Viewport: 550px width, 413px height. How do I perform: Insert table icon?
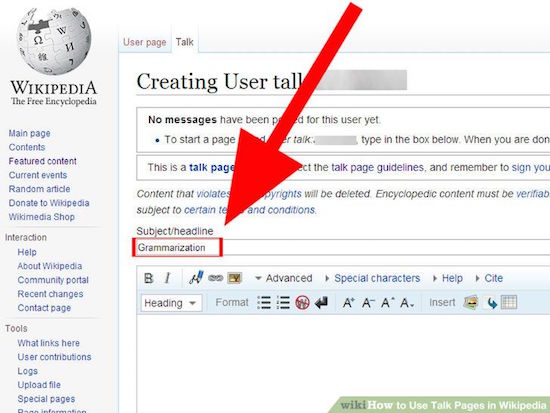pyautogui.click(x=509, y=302)
